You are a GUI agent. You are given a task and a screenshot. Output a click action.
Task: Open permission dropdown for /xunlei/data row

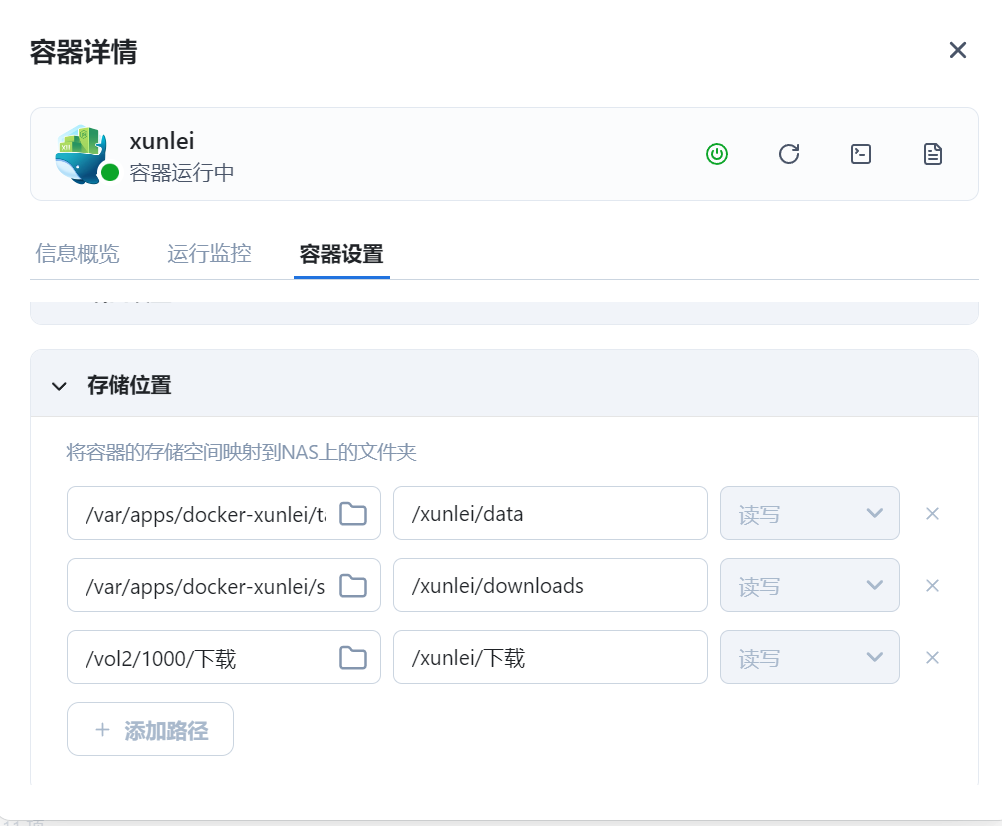click(809, 514)
